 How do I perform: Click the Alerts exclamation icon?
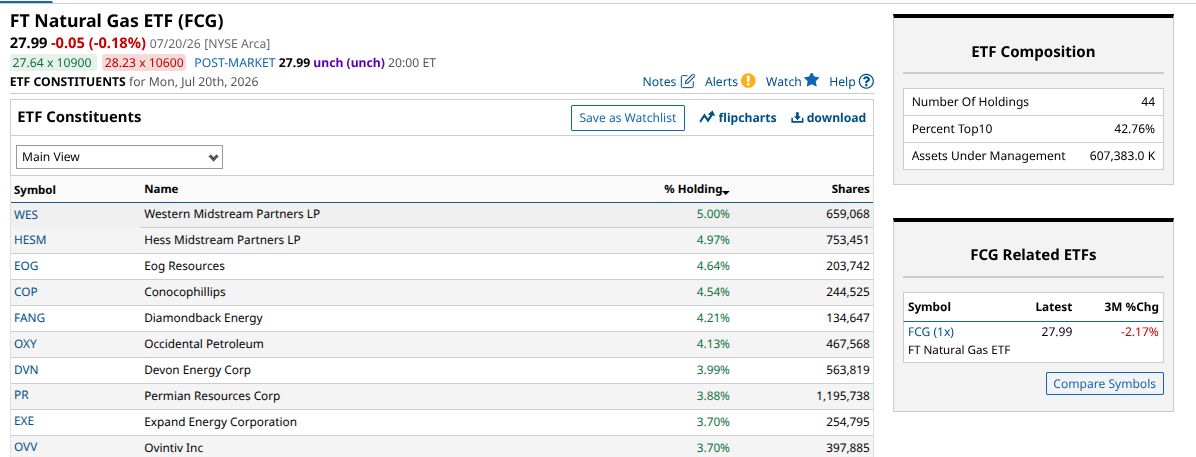[x=748, y=81]
